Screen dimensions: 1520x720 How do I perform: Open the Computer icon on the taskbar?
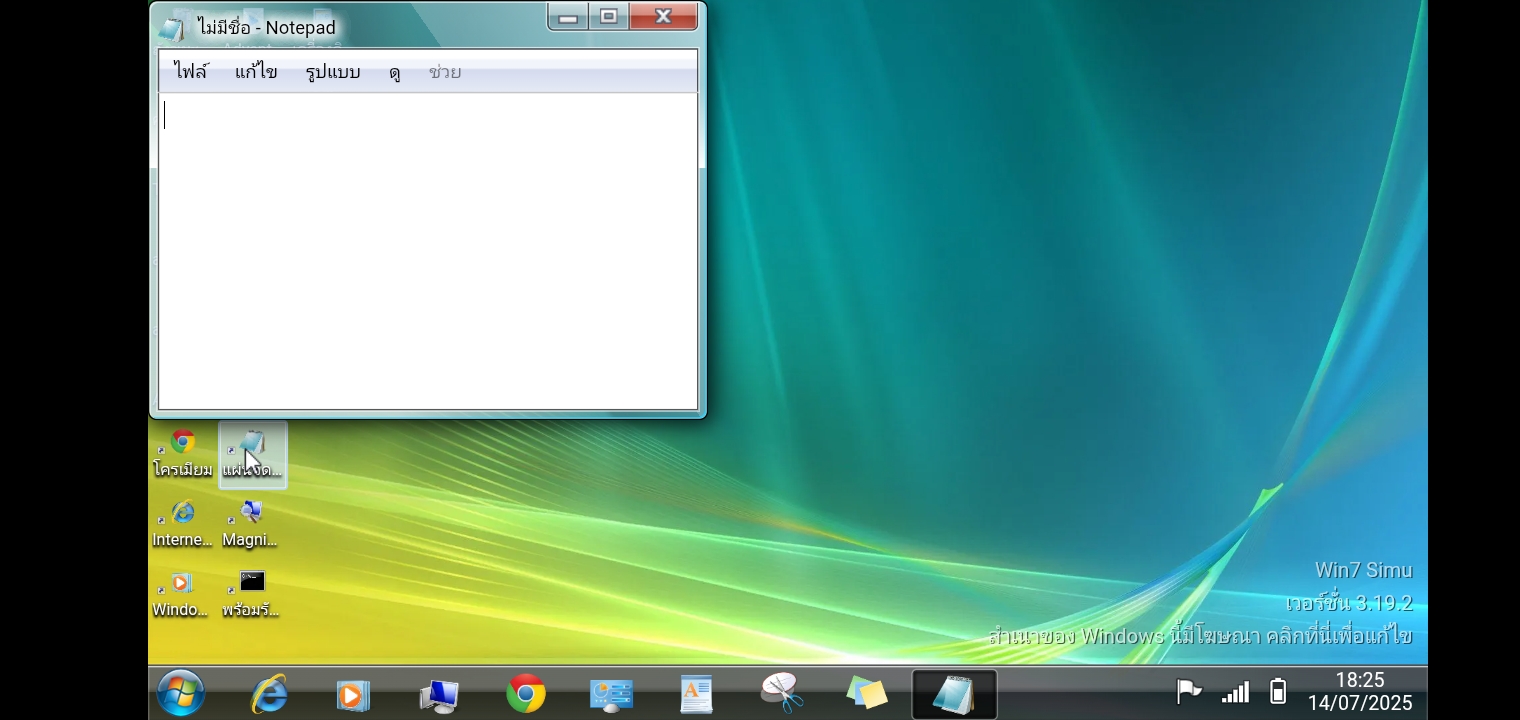439,695
